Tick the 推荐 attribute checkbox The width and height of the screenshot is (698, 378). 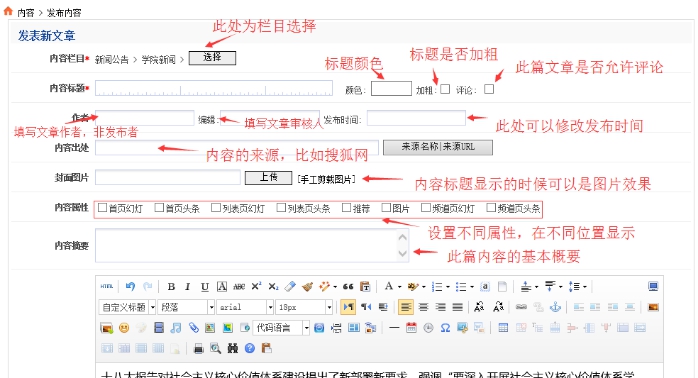346,207
